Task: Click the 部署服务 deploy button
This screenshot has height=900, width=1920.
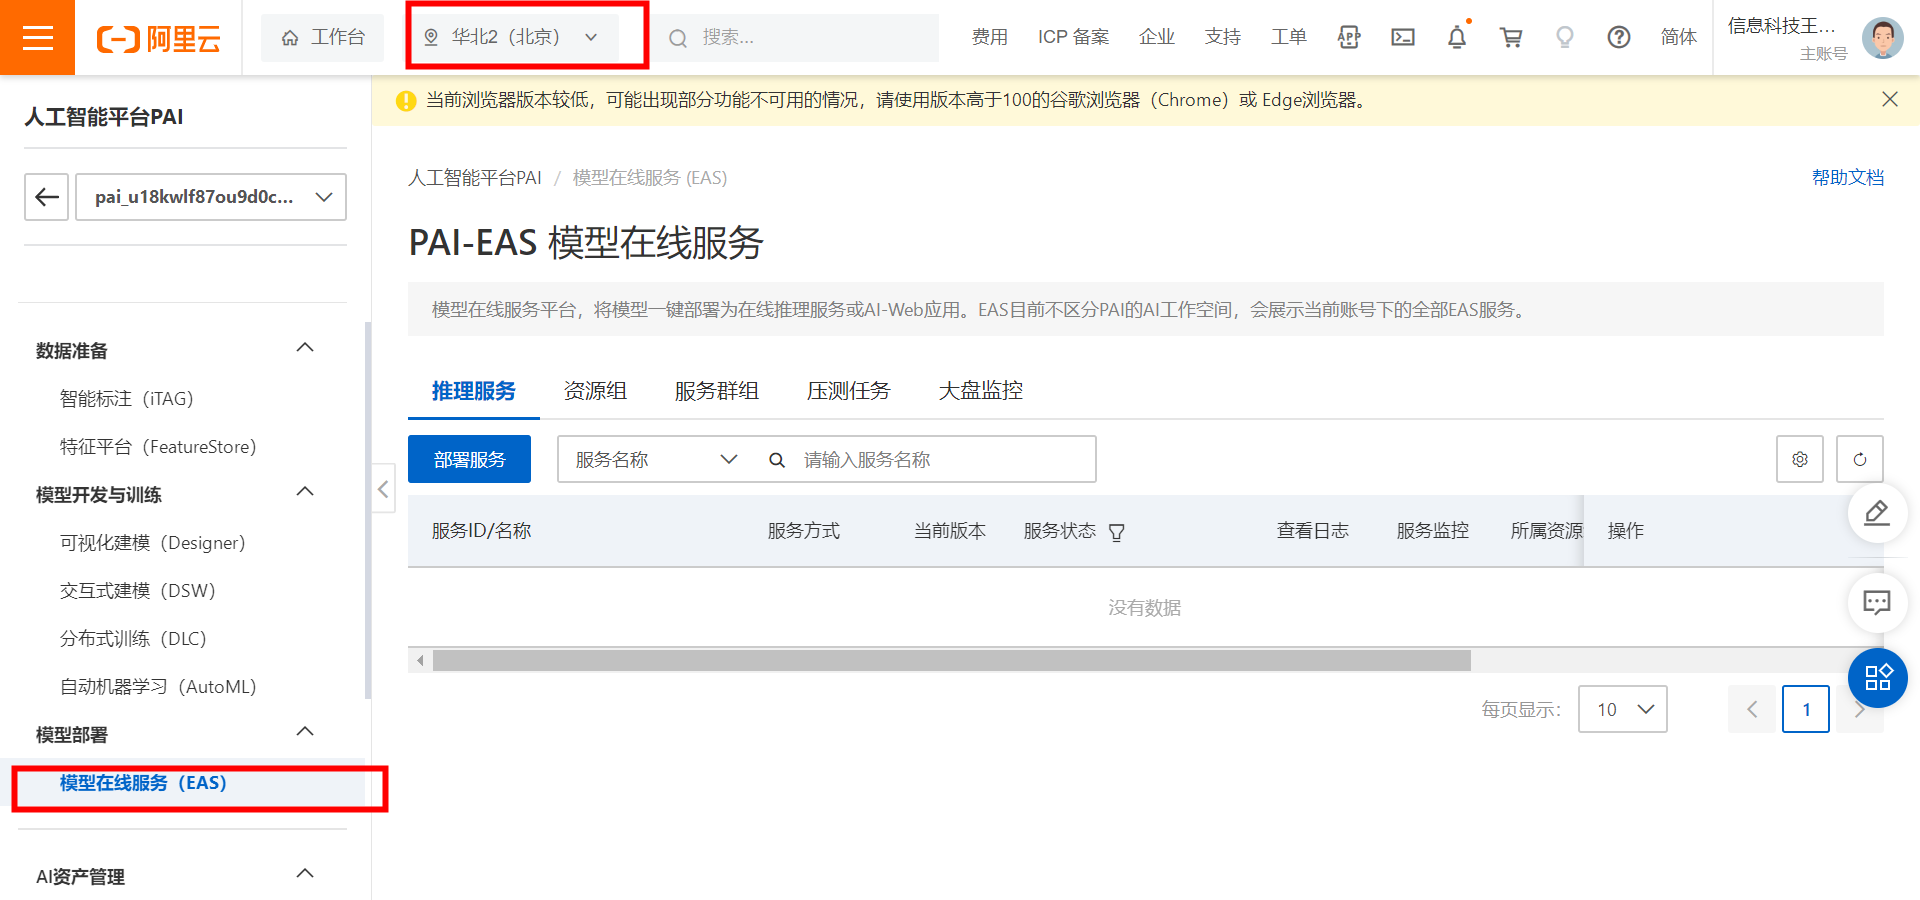Action: tap(469, 459)
